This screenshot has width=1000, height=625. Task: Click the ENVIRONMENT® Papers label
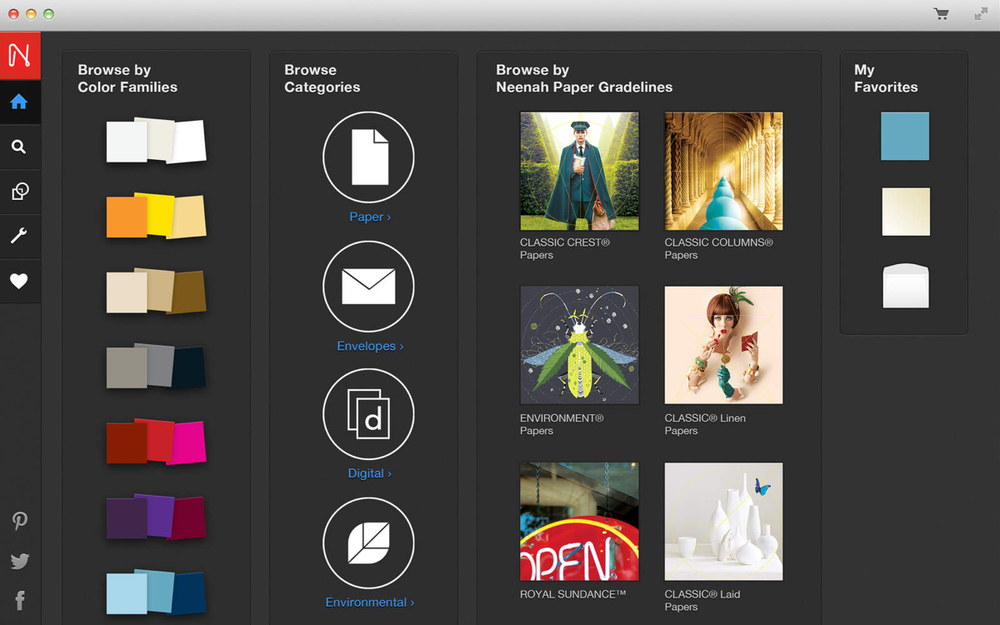pos(562,425)
